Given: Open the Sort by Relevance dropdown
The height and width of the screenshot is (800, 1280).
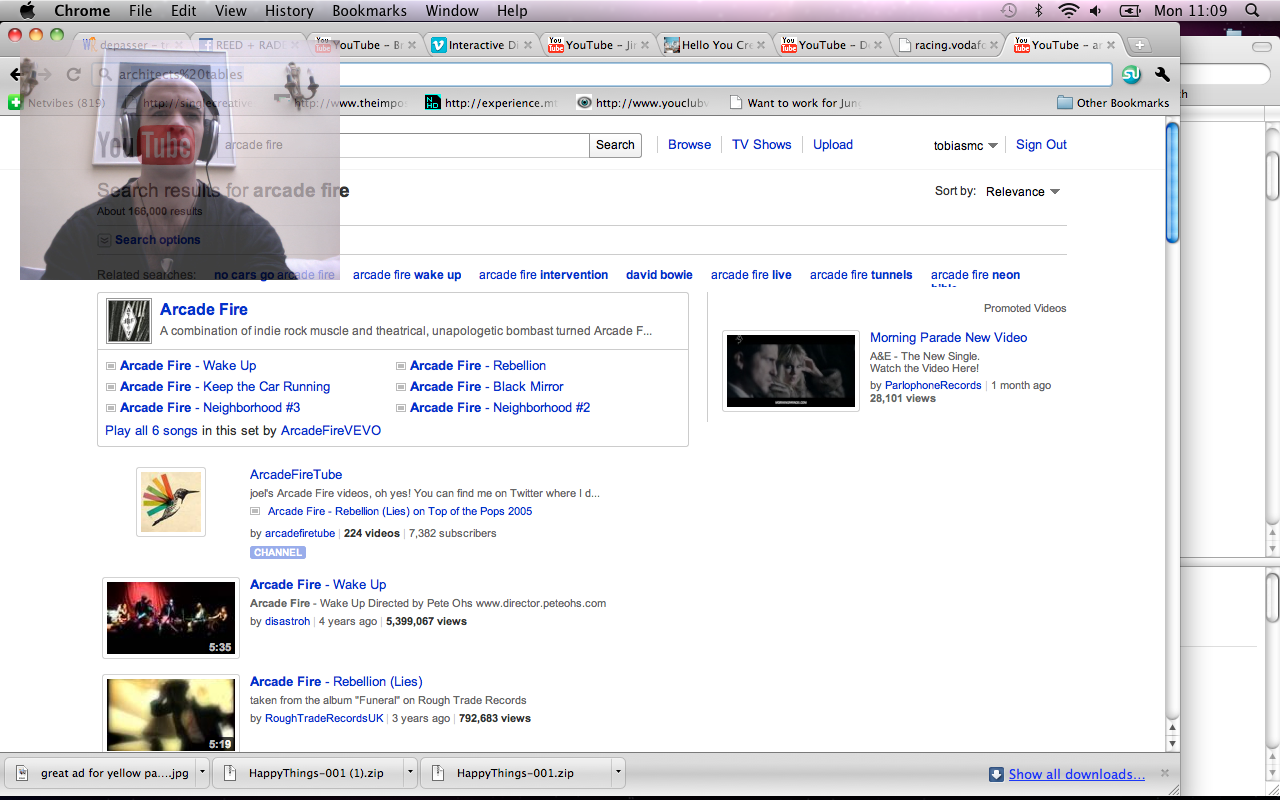Looking at the screenshot, I should [x=1022, y=192].
